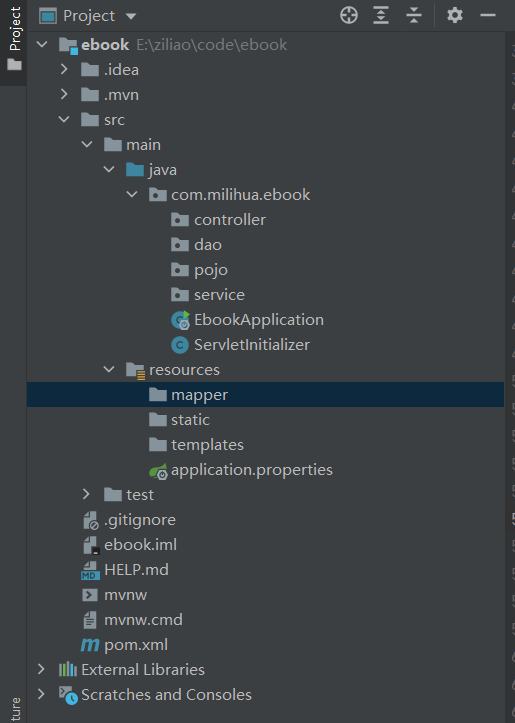This screenshot has height=723, width=515.
Task: Select the mvnw.cmd file
Action: click(x=143, y=620)
